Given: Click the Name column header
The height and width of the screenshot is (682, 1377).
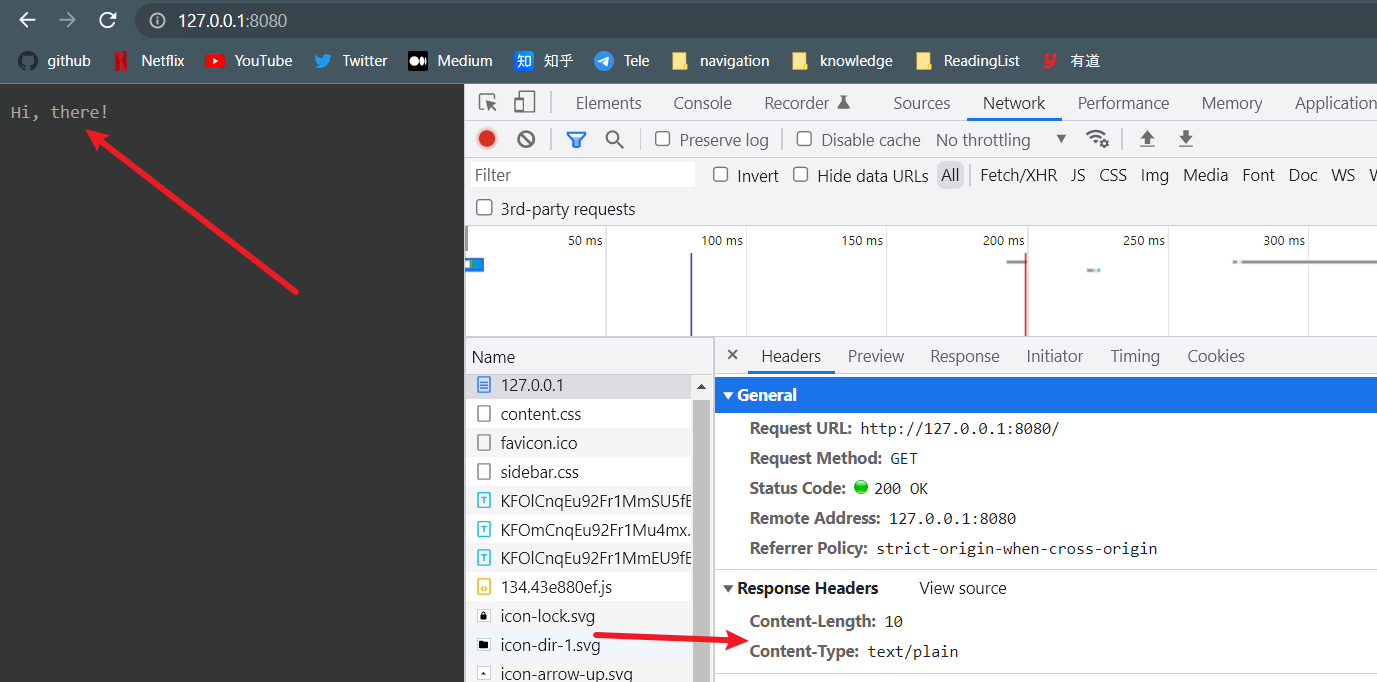Looking at the screenshot, I should tap(589, 356).
